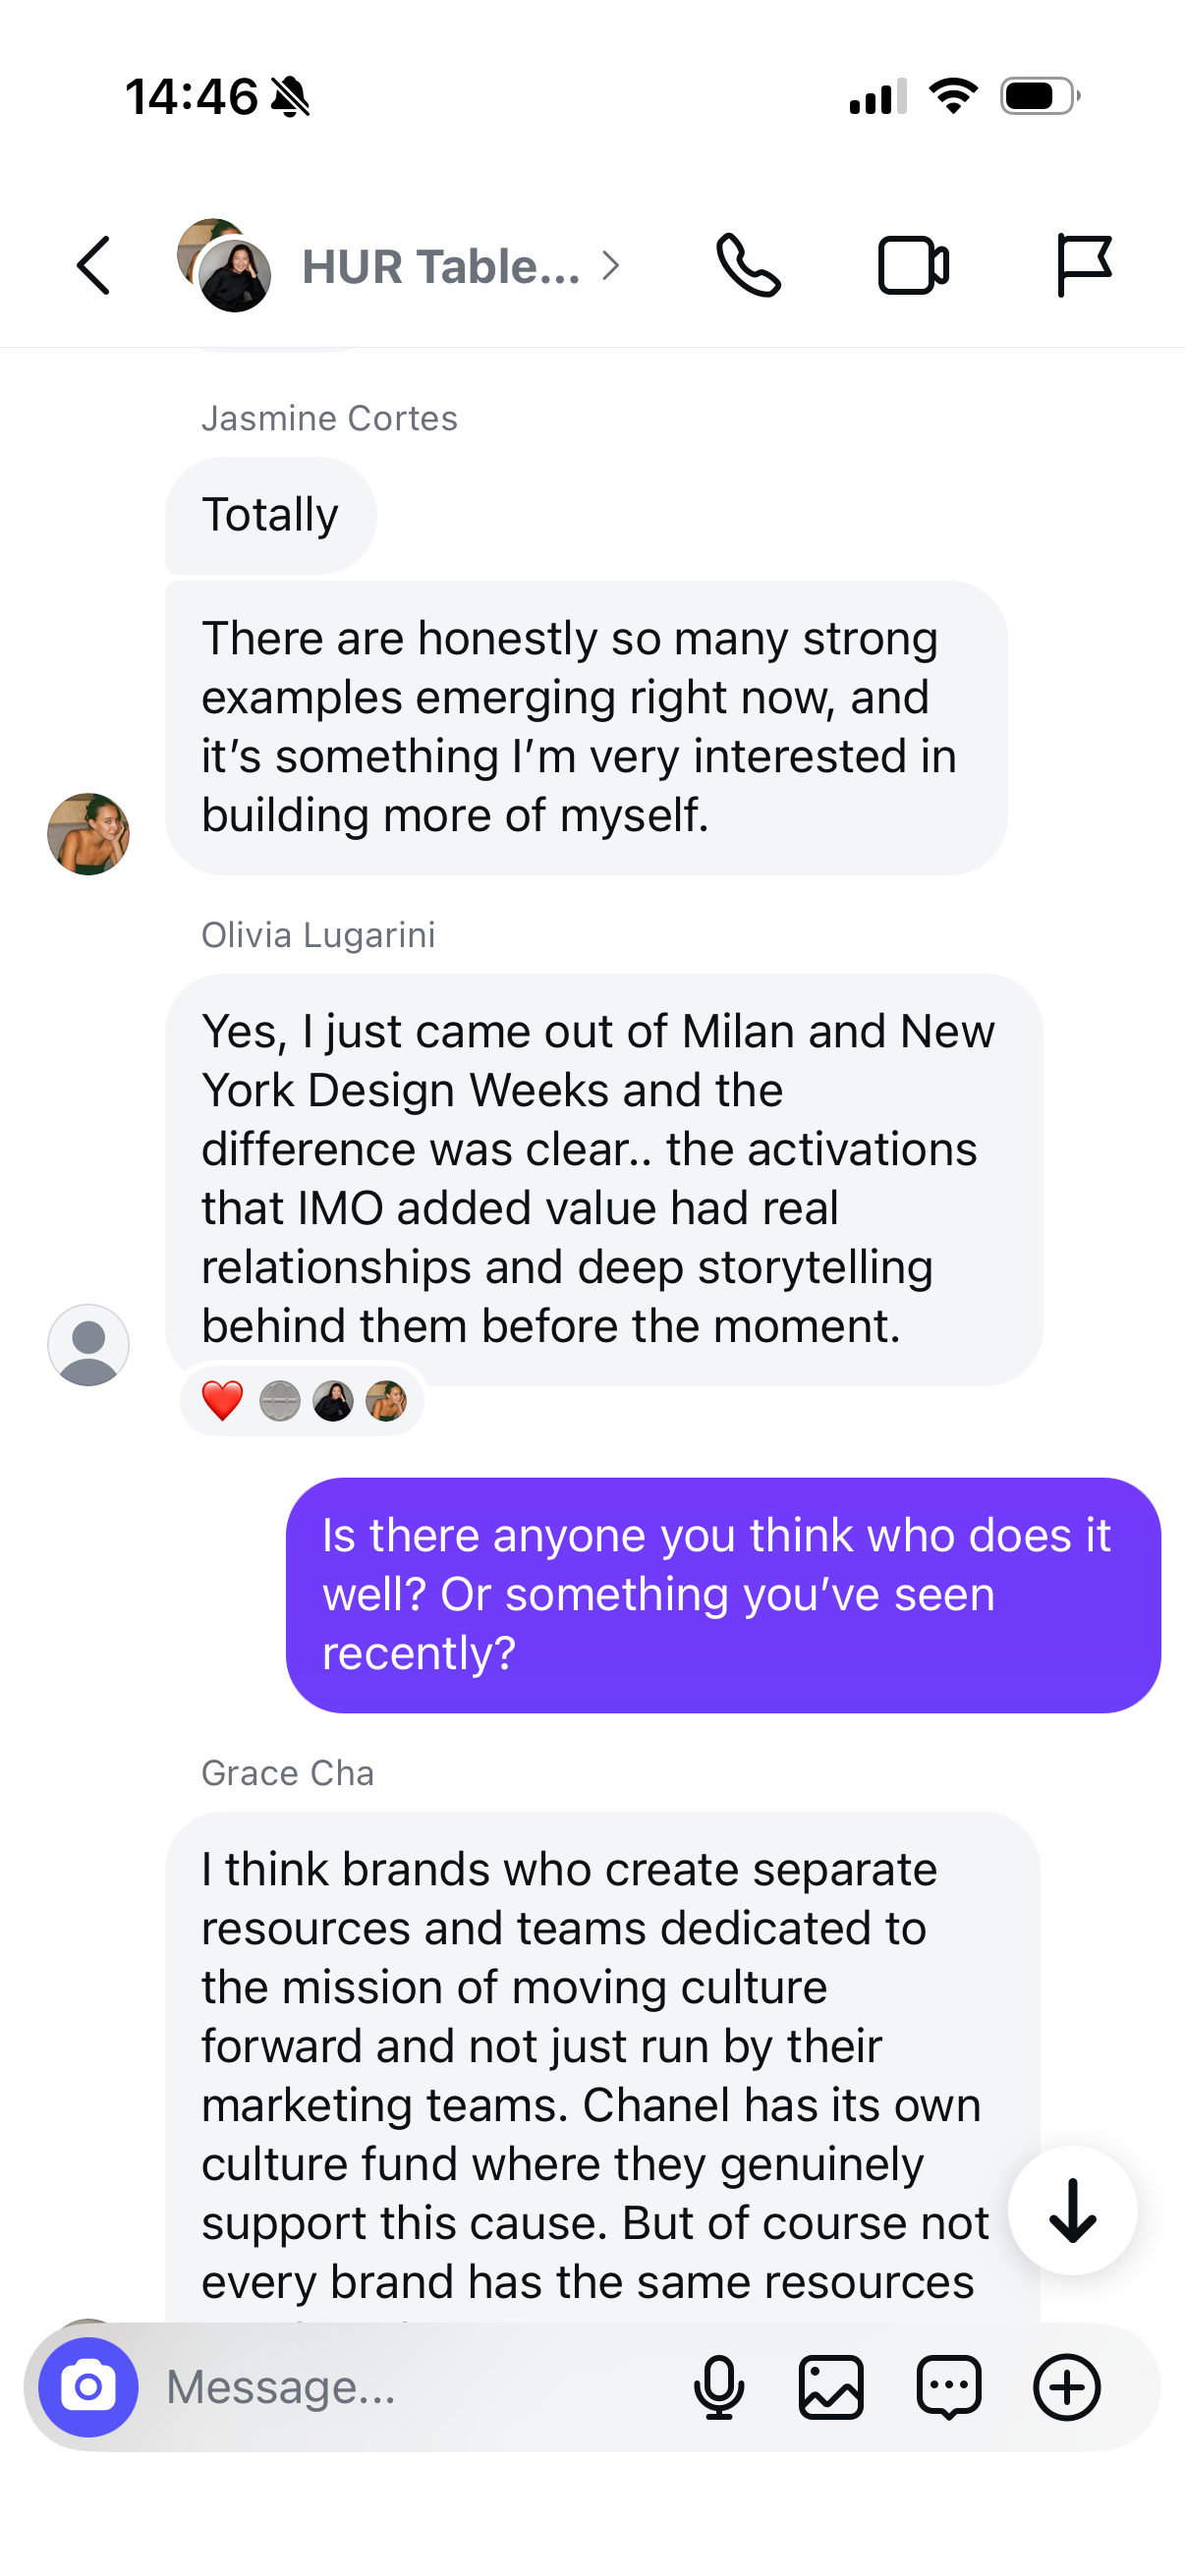The width and height of the screenshot is (1185, 2576).
Task: Open camera with blue camera button
Action: [x=88, y=2387]
